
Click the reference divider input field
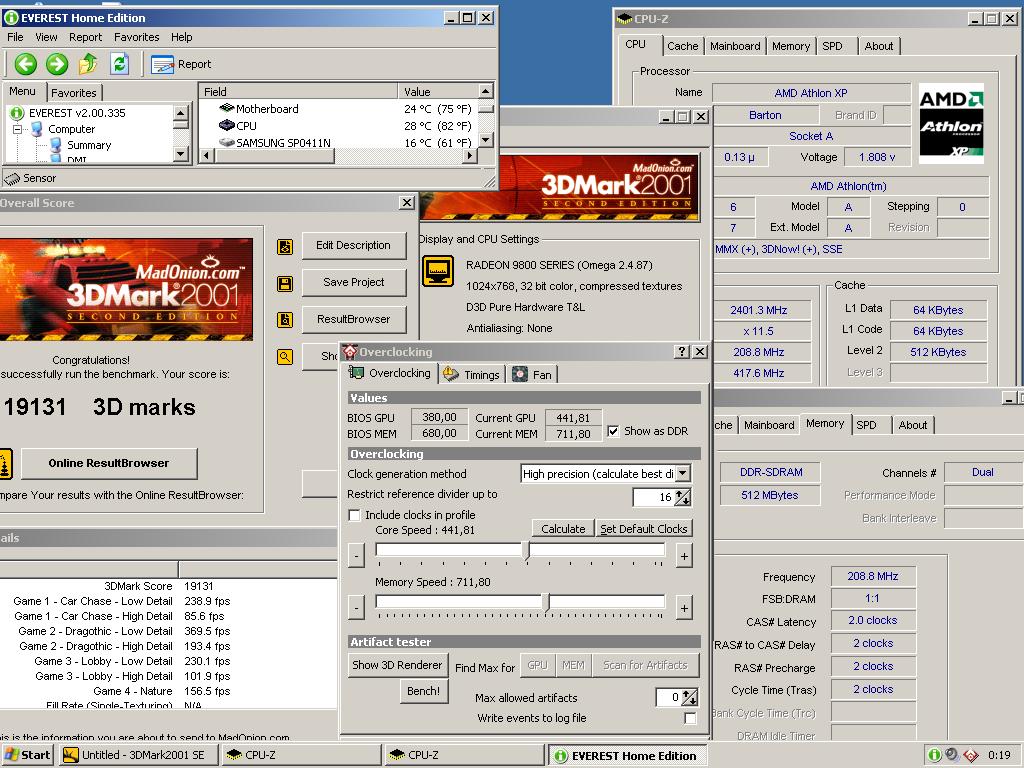654,498
